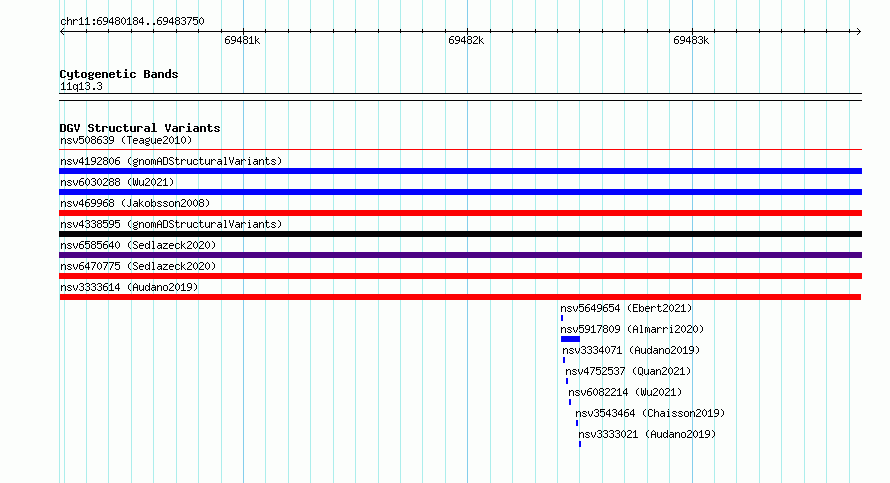Image resolution: width=890 pixels, height=483 pixels.
Task: Select the 11q13.3 band label
Action: [x=81, y=86]
